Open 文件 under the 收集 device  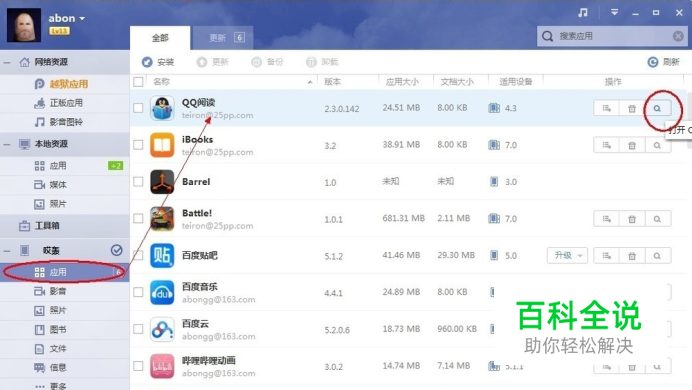[x=64, y=349]
